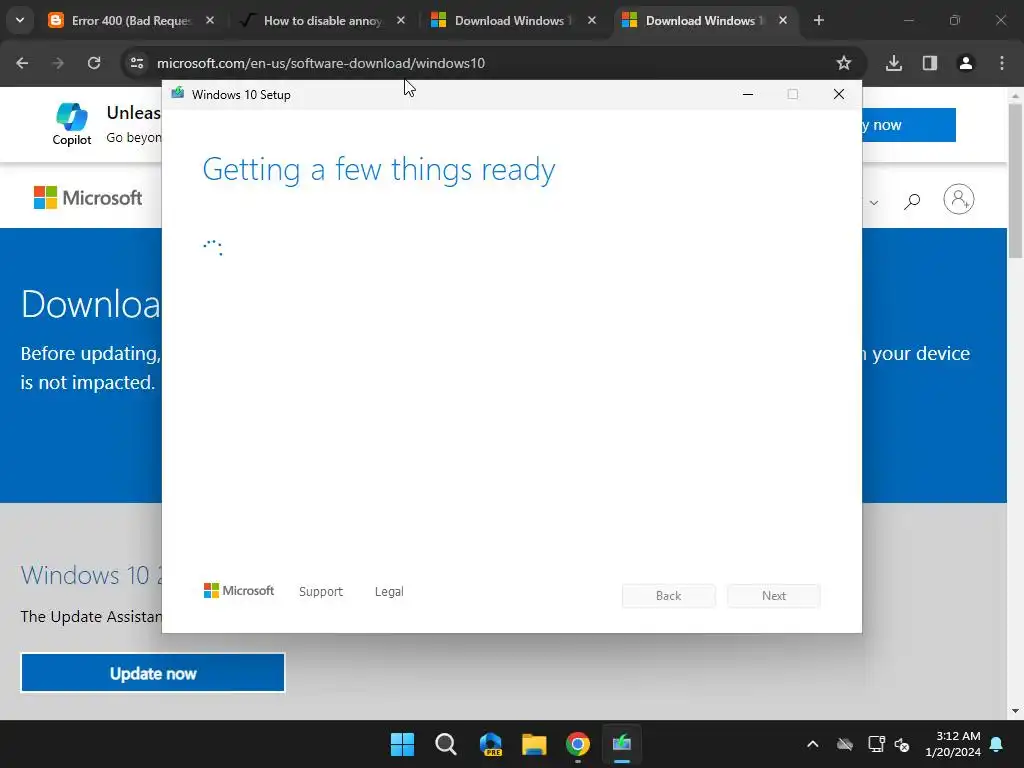Click the scrollbar down arrow
Screen dimensions: 1024x768
point(1015,711)
